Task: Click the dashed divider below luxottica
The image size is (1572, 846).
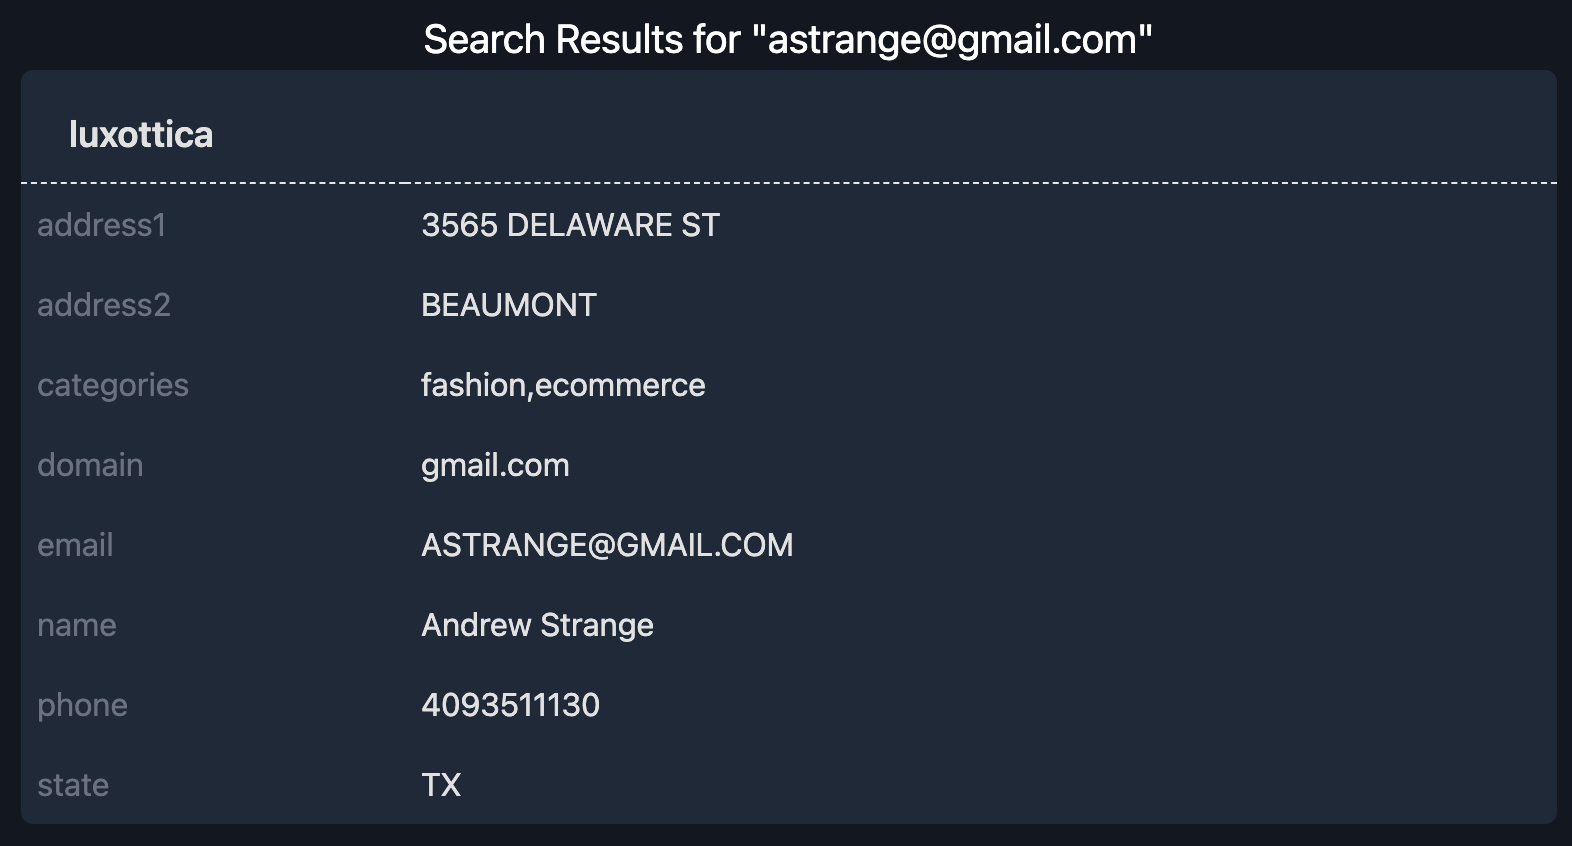Action: click(788, 183)
